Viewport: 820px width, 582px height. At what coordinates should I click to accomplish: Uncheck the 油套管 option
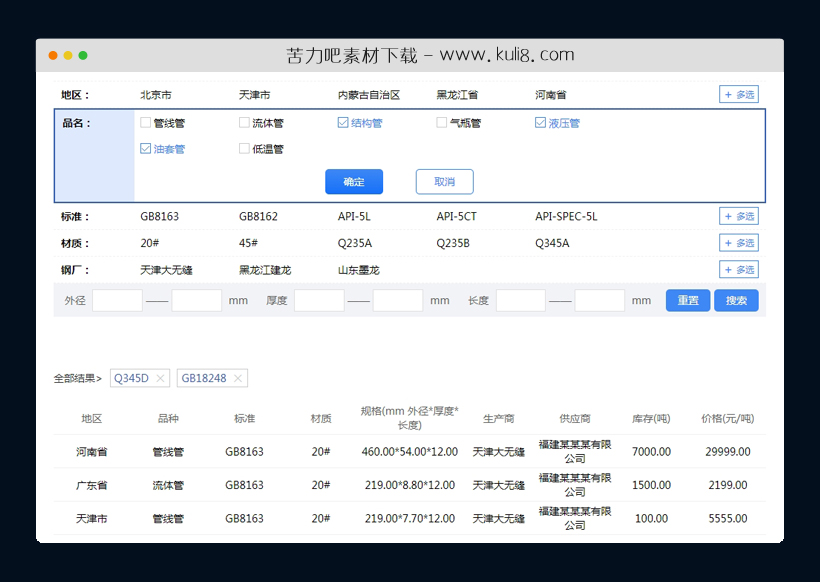tap(143, 148)
